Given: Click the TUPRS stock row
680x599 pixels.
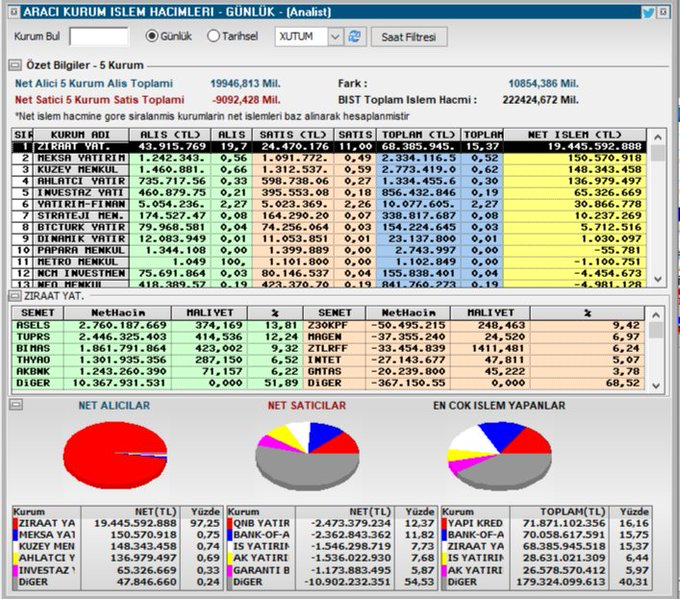Looking at the screenshot, I should 157,337.
